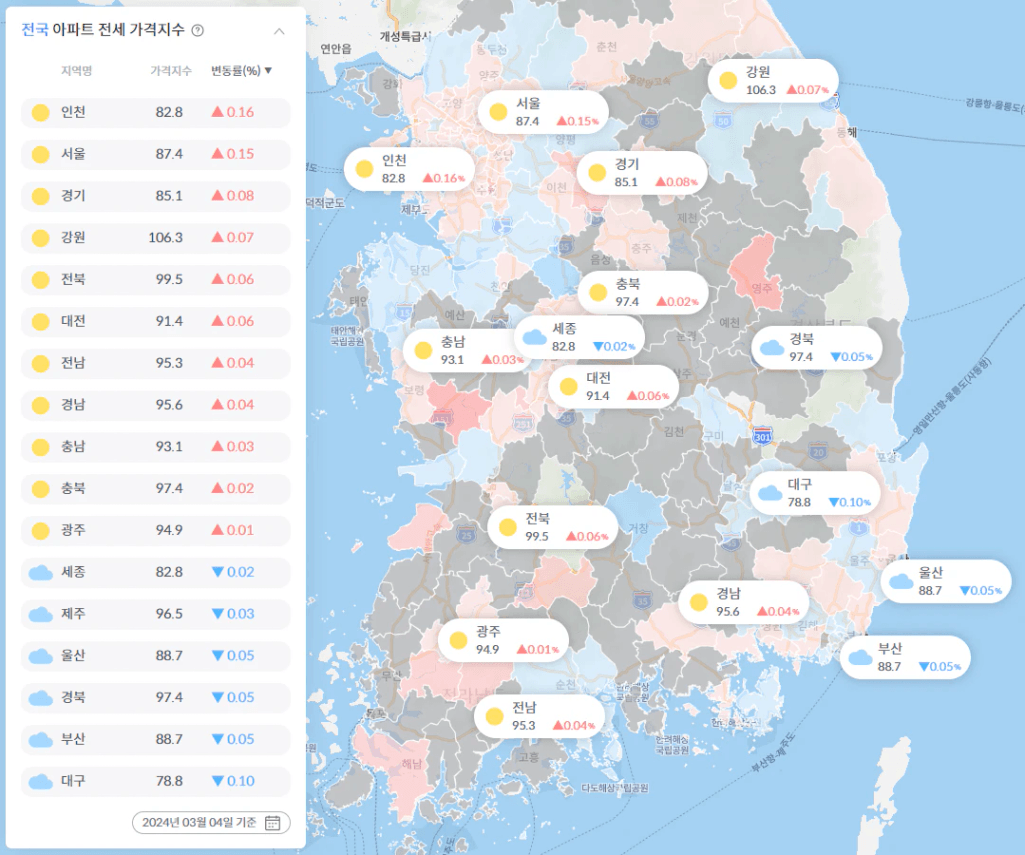Collapse the price index panel with chevron

point(279,31)
